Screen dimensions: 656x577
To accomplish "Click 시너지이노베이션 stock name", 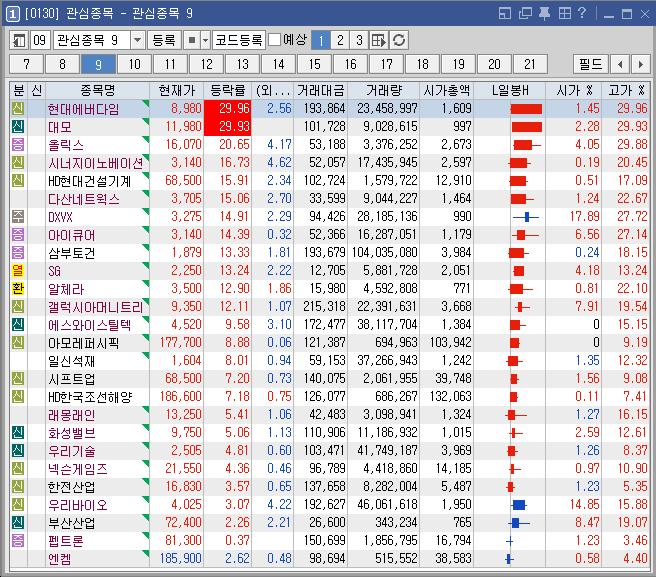I will (96, 163).
